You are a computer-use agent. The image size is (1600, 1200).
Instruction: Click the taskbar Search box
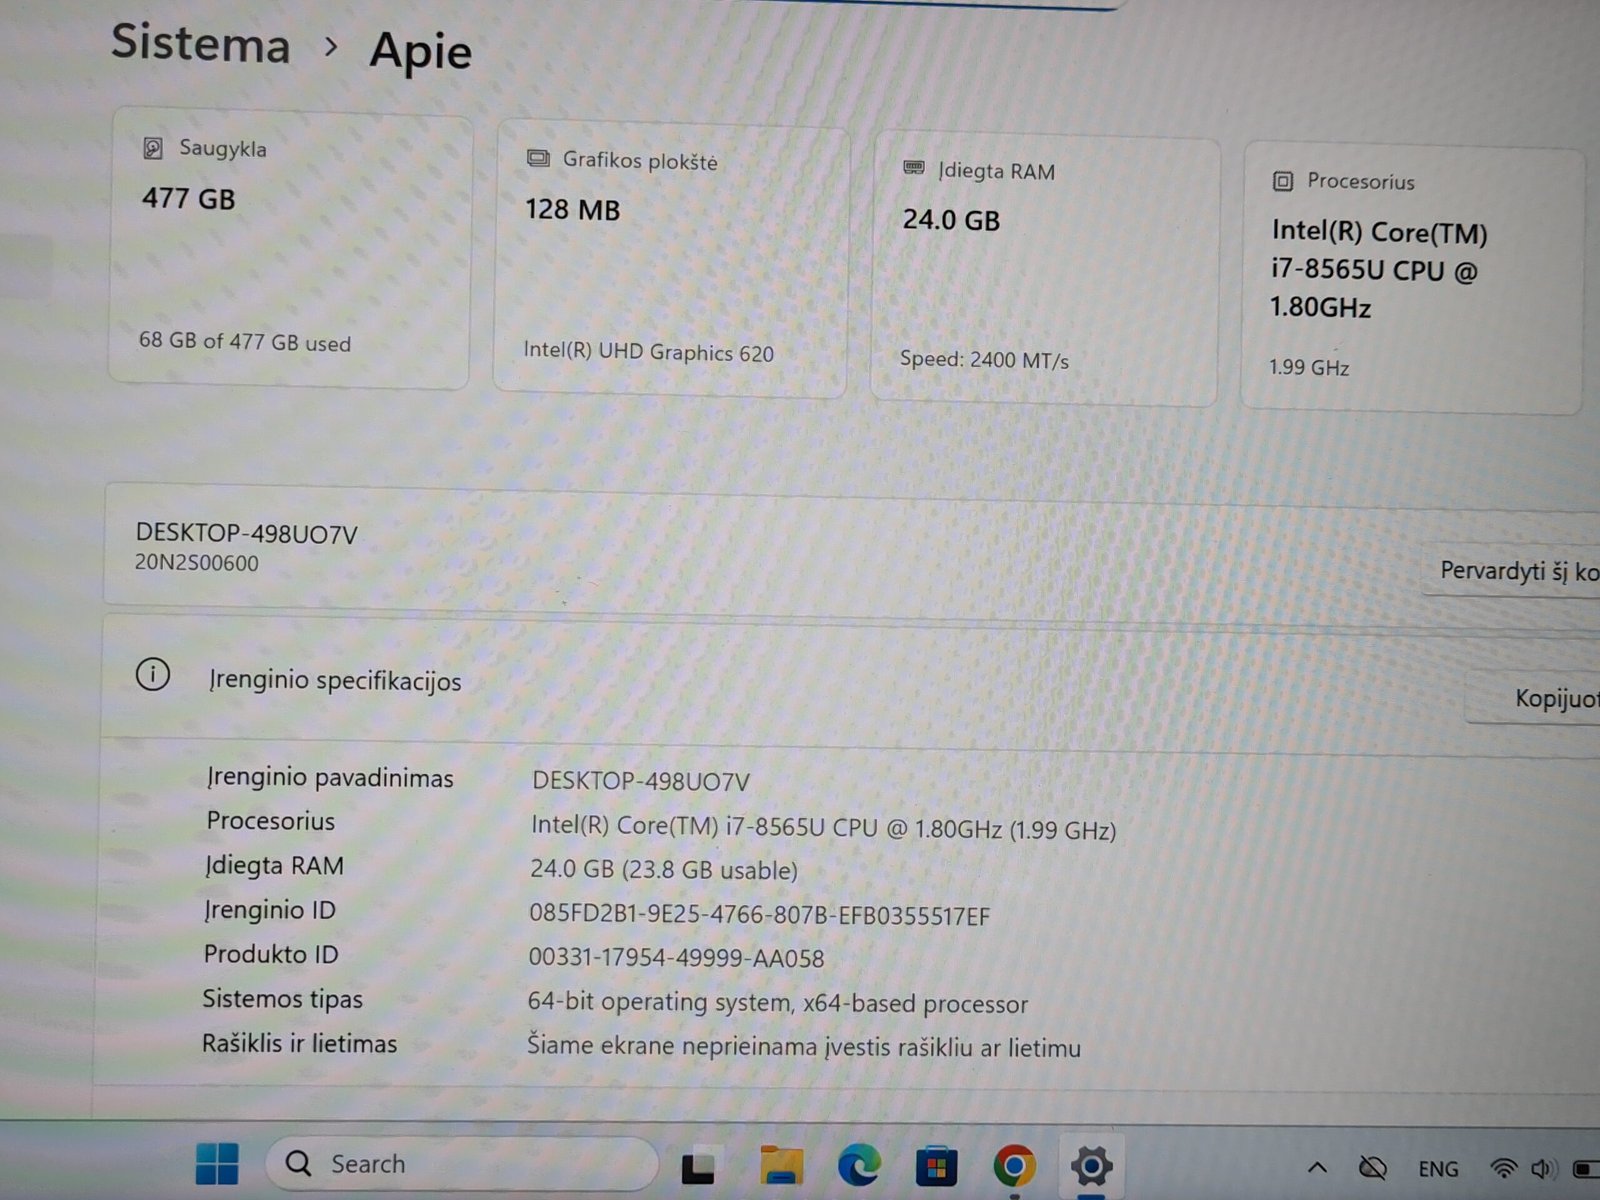click(460, 1164)
